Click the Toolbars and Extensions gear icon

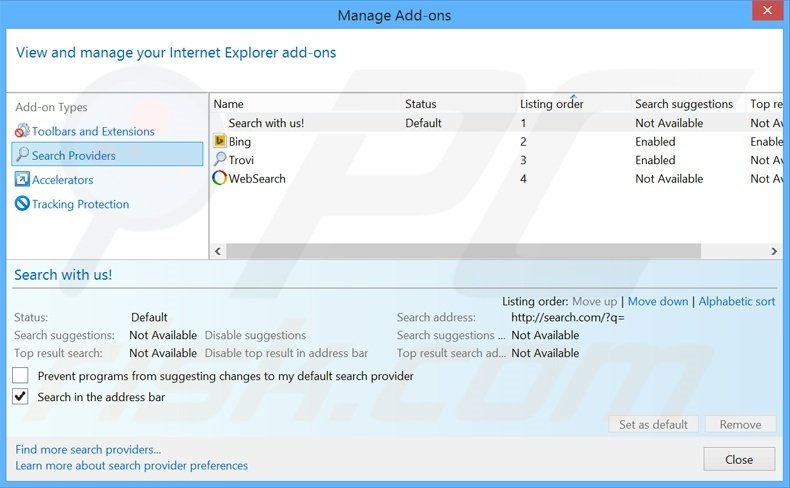coord(22,131)
